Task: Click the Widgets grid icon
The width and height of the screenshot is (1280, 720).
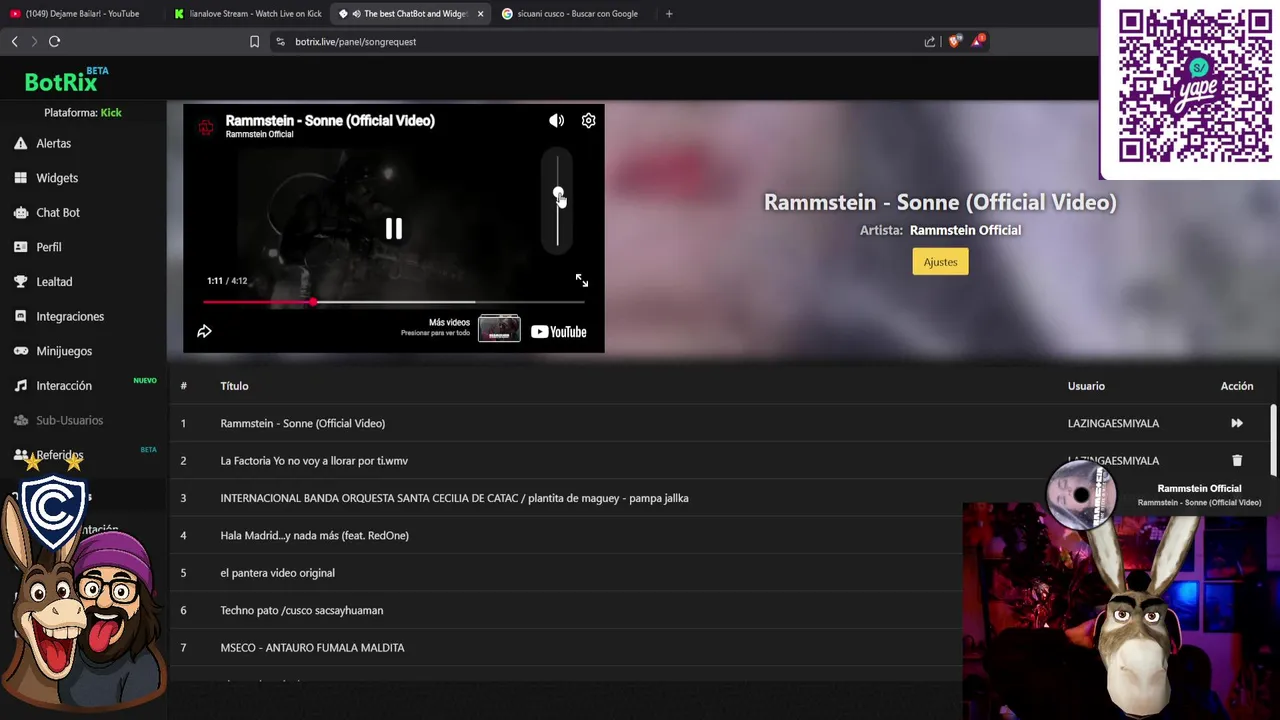Action: point(20,178)
